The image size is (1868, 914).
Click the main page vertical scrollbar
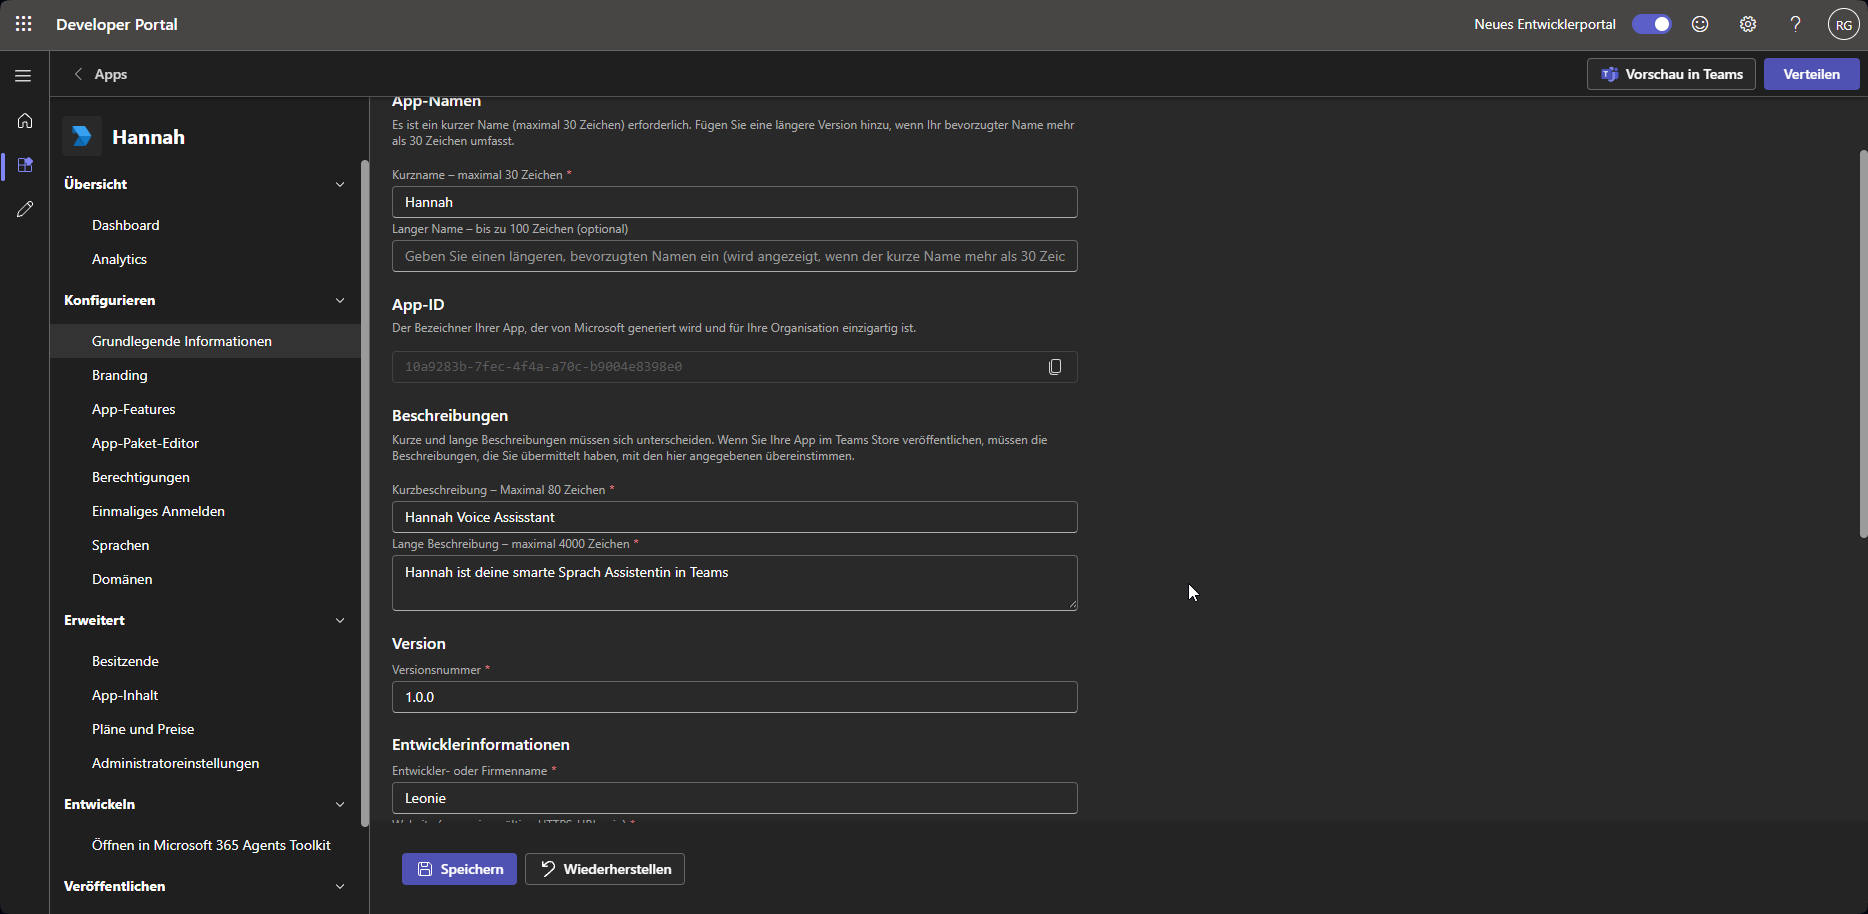pos(1863,344)
